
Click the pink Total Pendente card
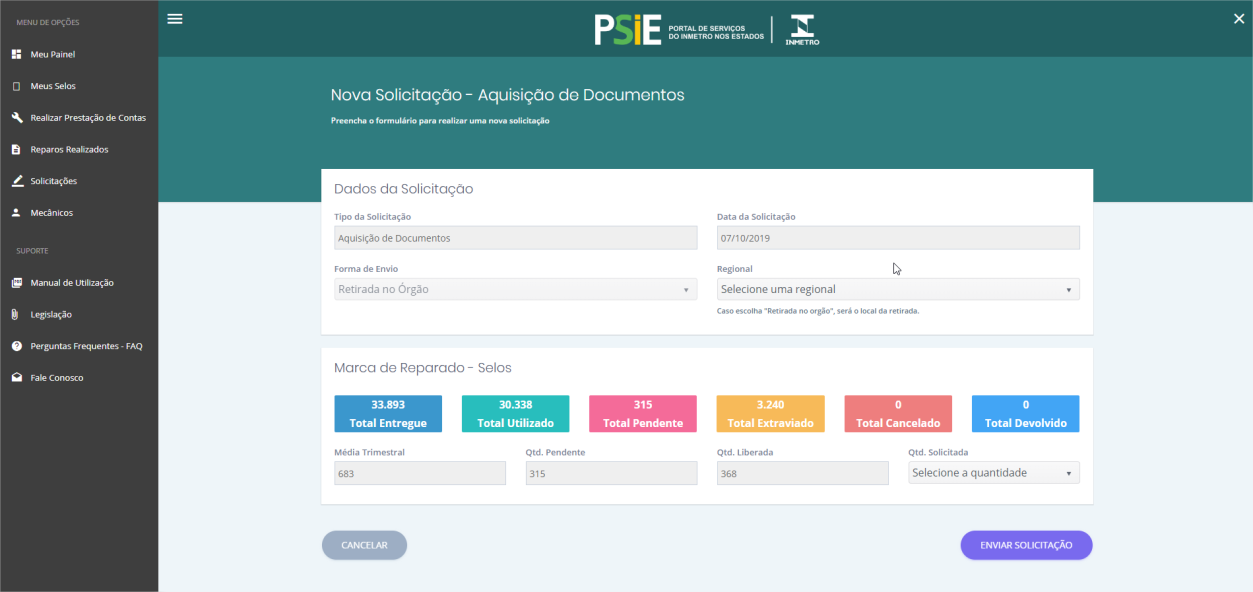point(643,414)
